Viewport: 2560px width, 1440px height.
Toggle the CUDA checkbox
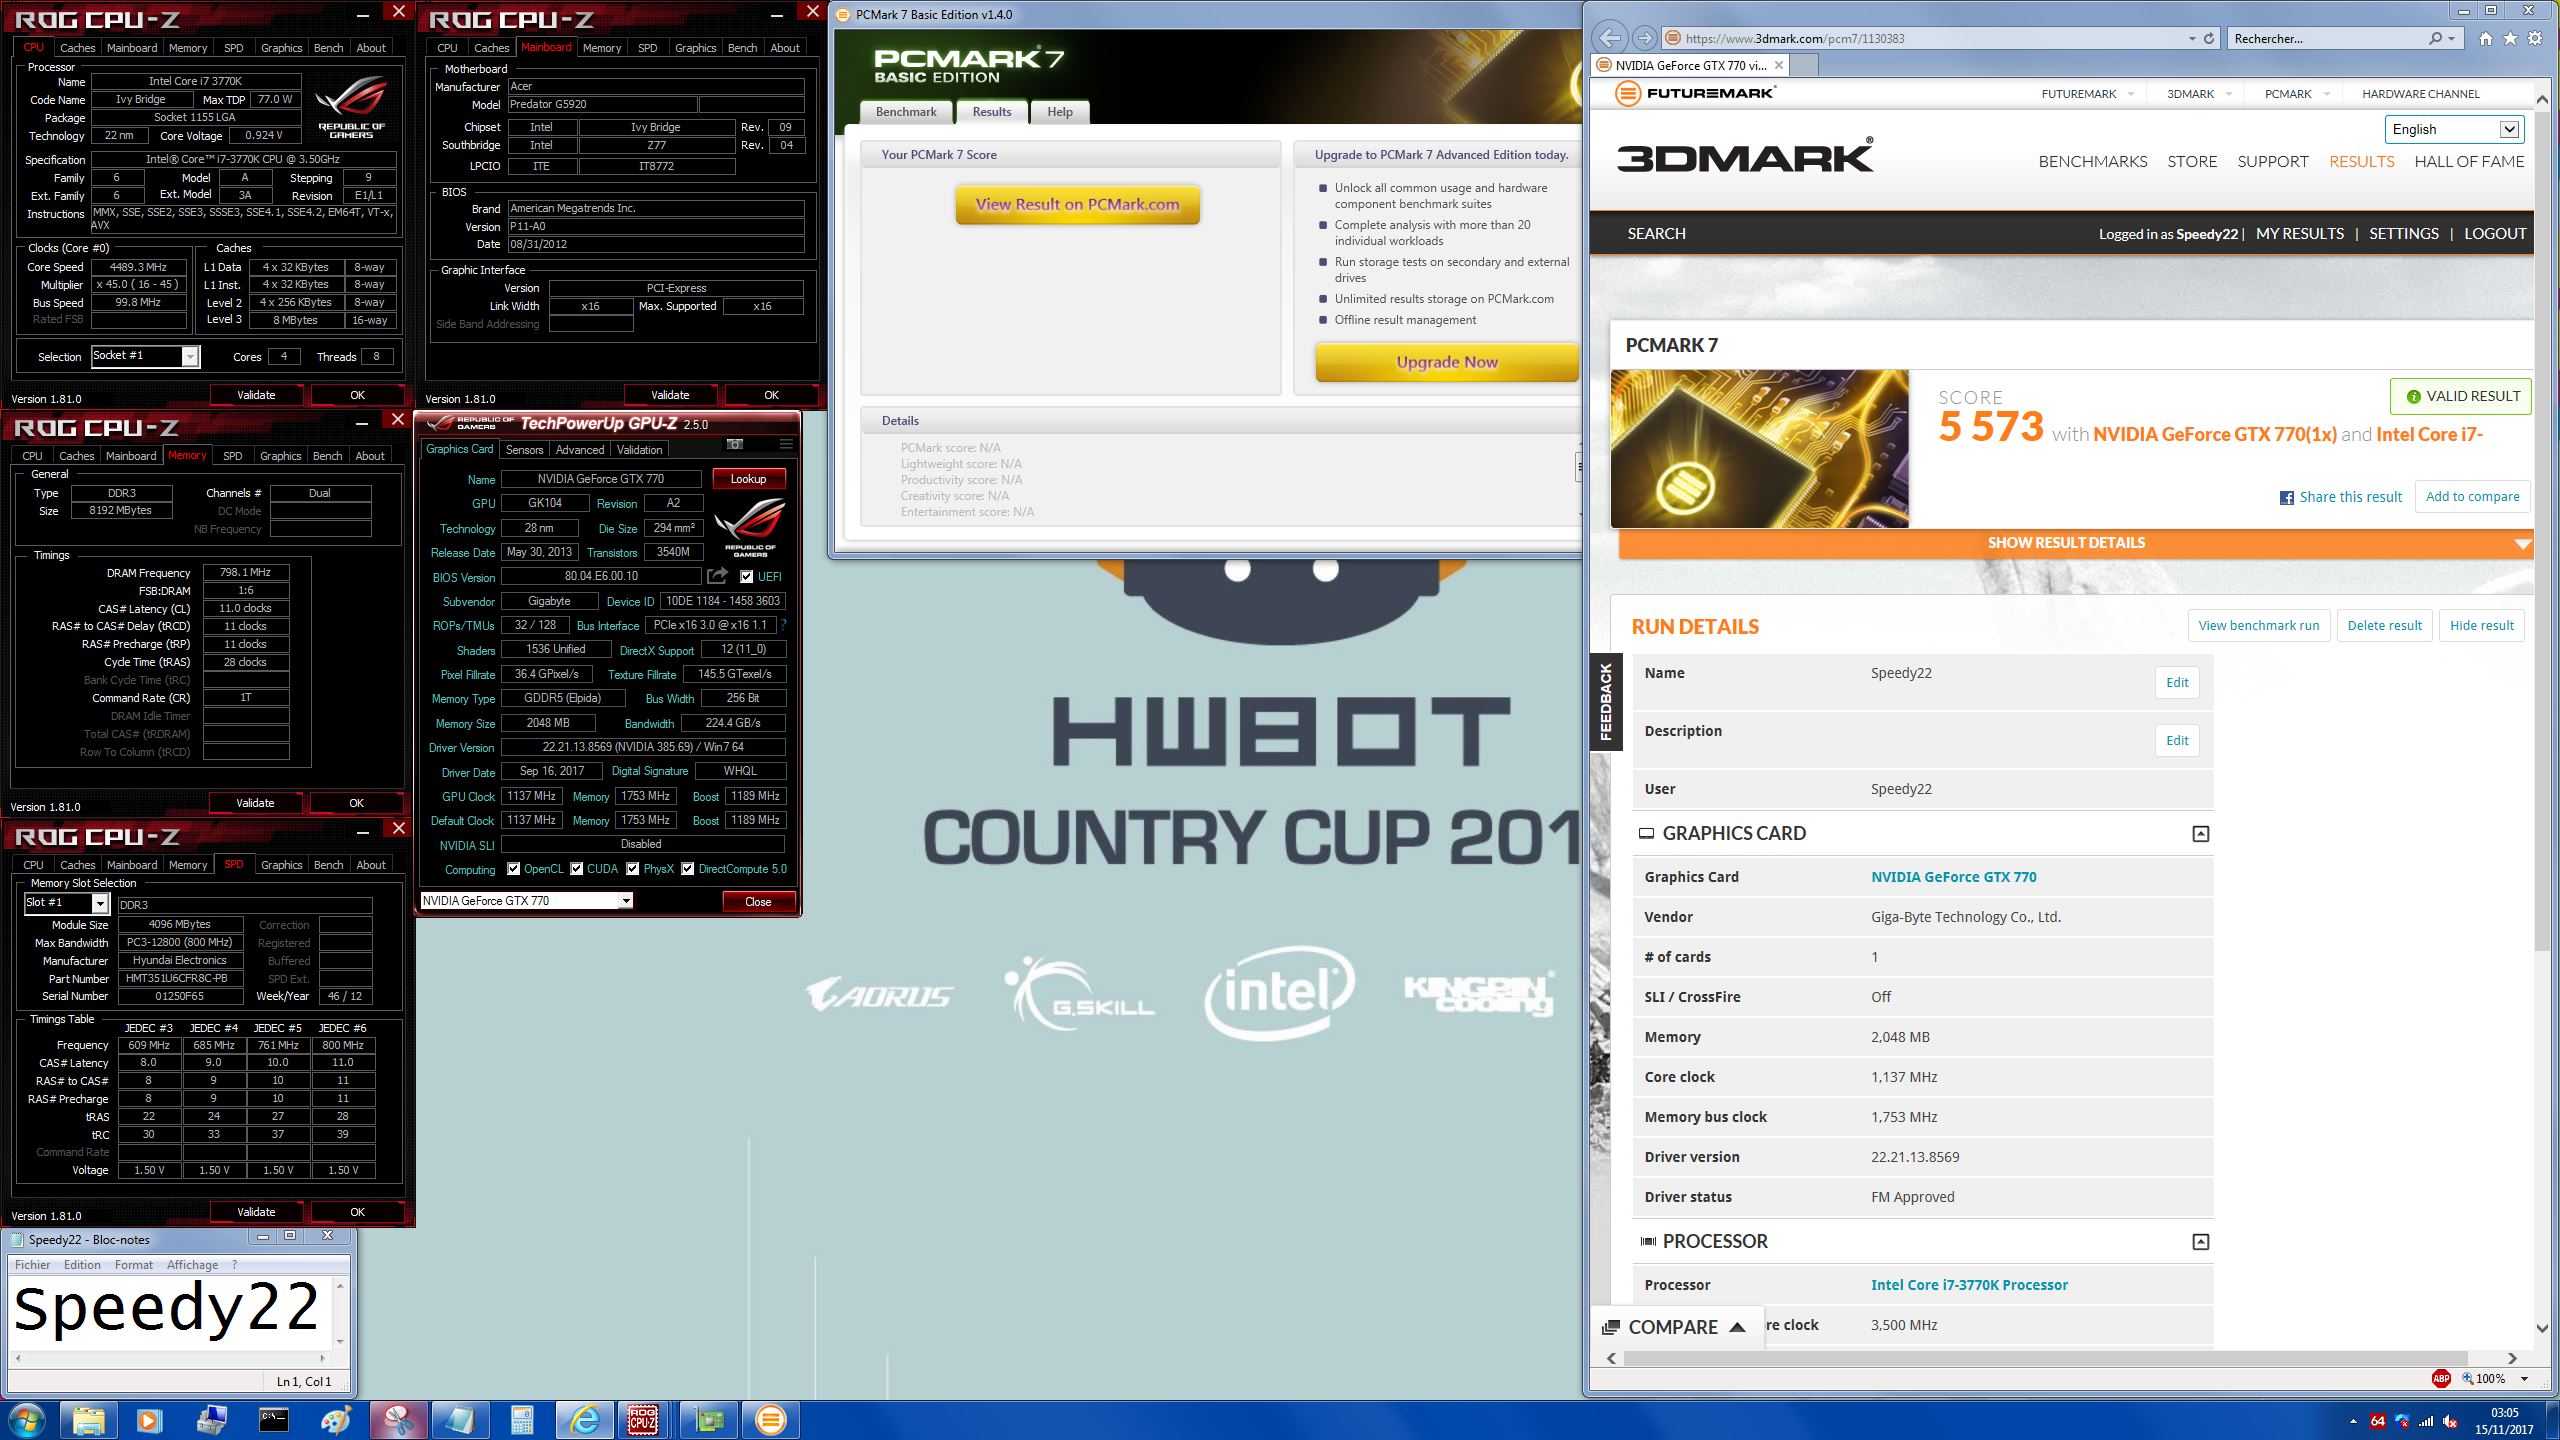pos(577,869)
